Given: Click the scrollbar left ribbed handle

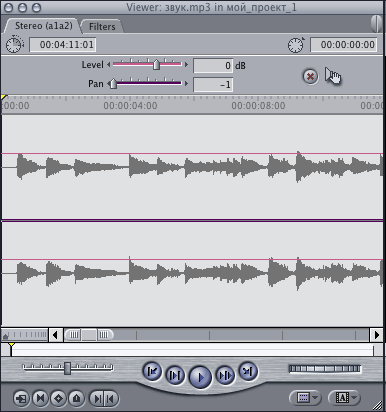Looking at the screenshot, I should (x=73, y=335).
